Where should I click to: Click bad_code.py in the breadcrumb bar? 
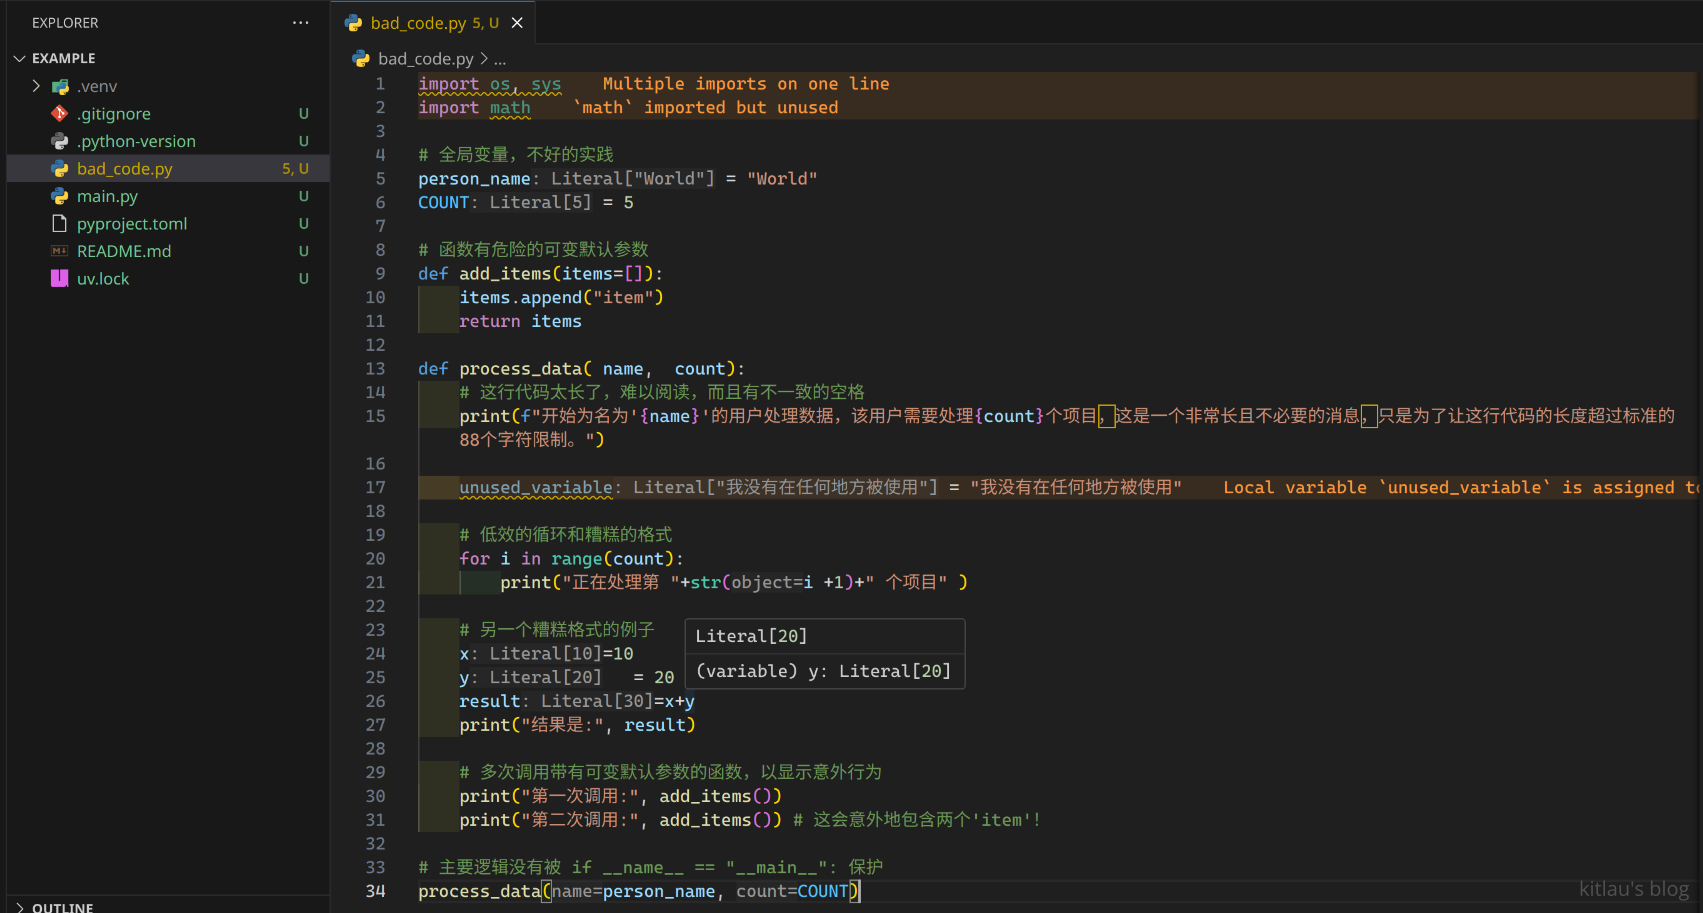(x=425, y=59)
